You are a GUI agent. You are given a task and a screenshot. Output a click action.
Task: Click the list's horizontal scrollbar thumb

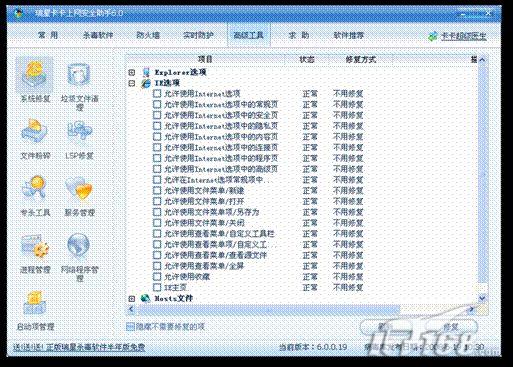point(269,310)
